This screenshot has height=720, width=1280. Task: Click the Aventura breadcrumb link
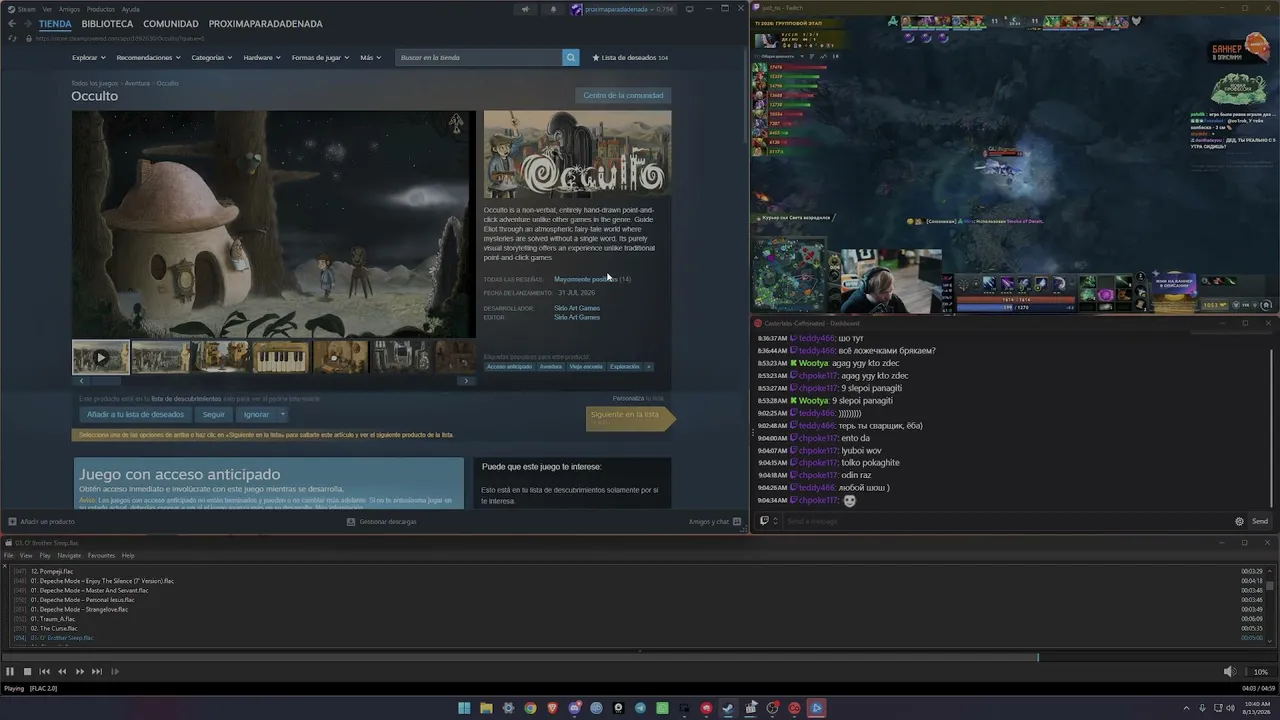tap(137, 83)
